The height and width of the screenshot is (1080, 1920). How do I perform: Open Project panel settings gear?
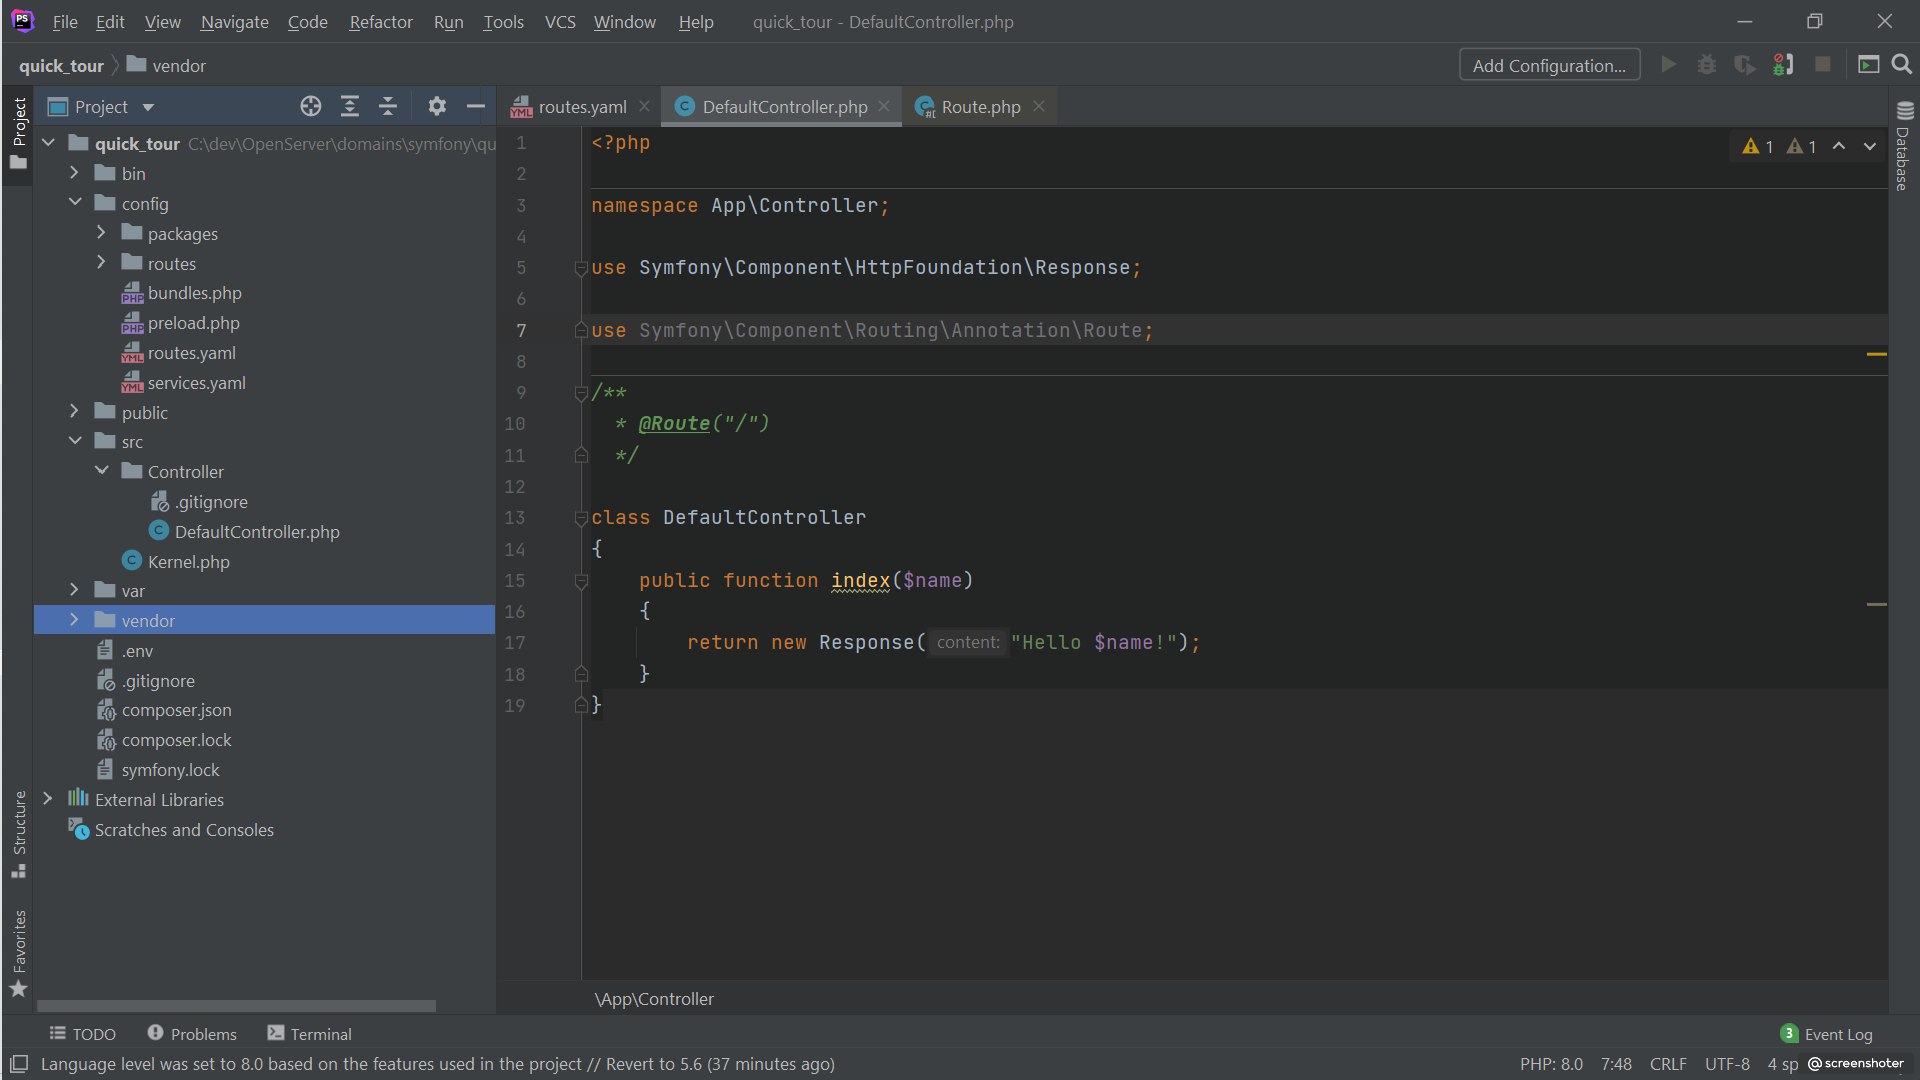(x=437, y=106)
